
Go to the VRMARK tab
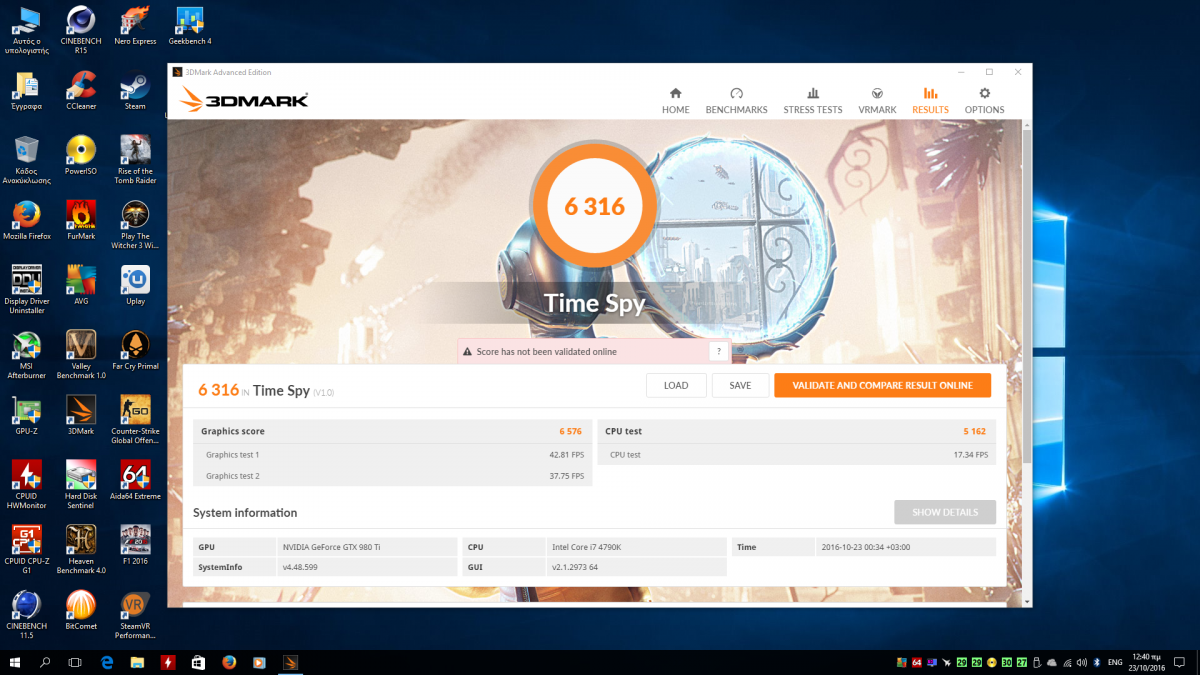click(x=877, y=100)
